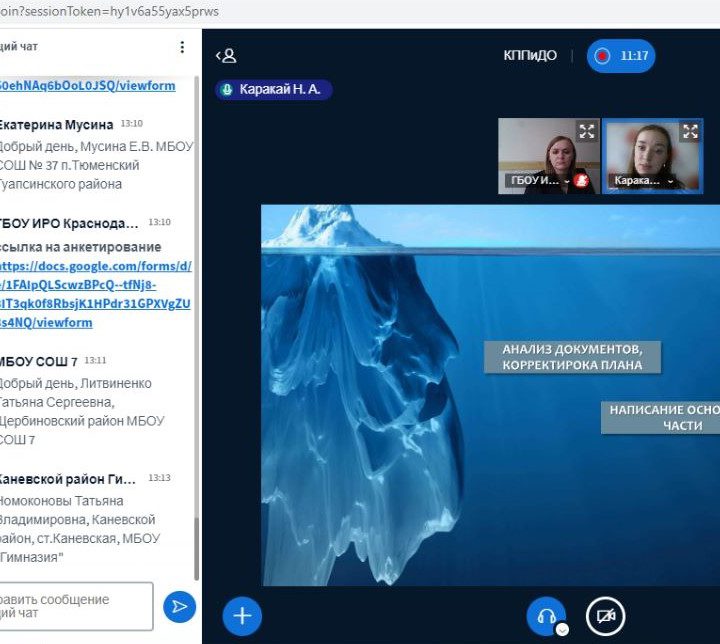Send the chat message with arrow button
The height and width of the screenshot is (644, 720).
click(179, 606)
